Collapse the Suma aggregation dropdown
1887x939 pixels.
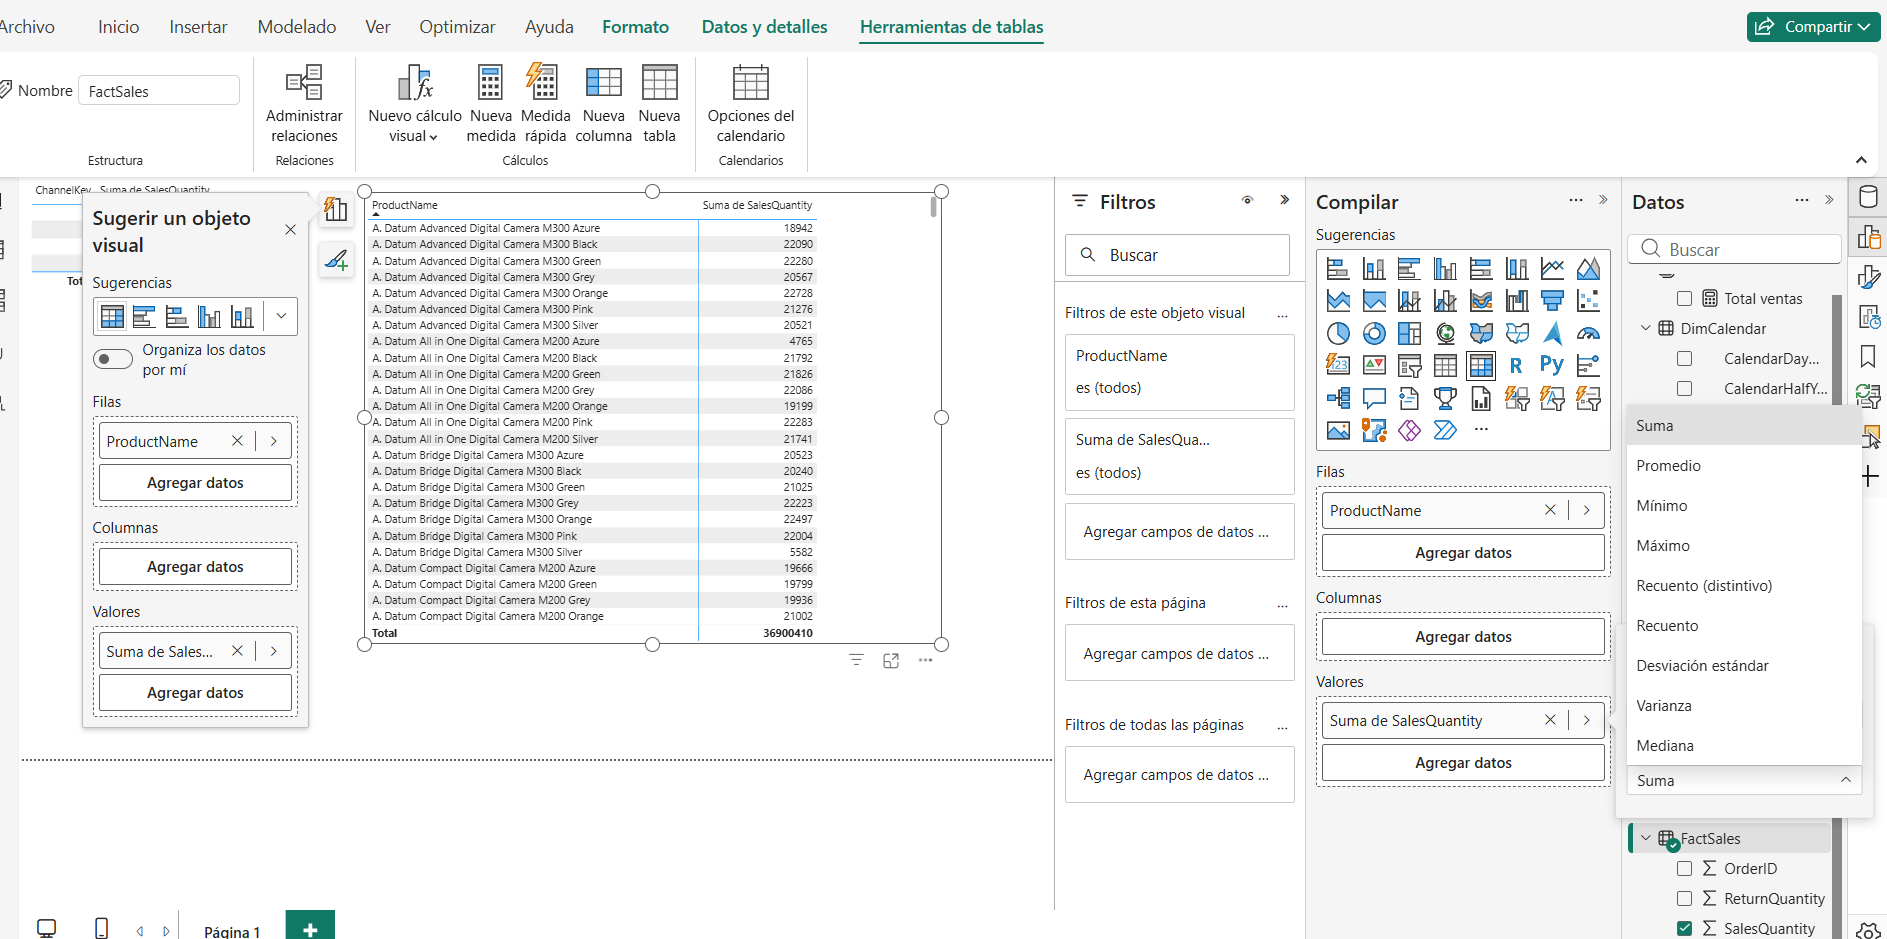tap(1845, 780)
